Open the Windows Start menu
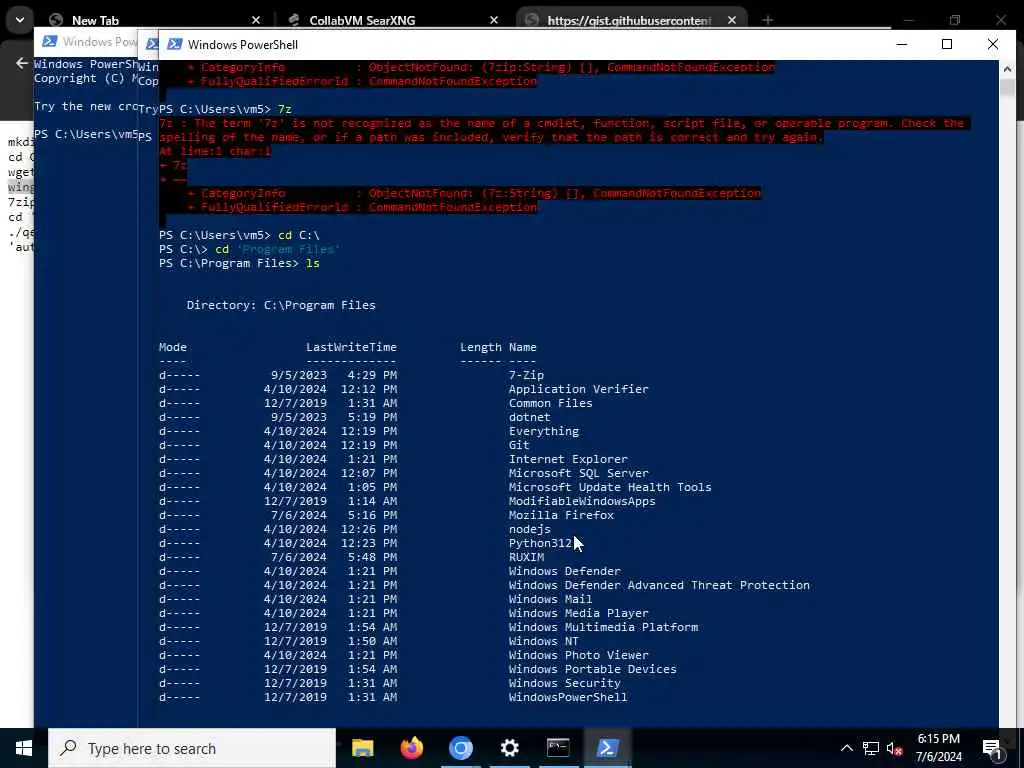This screenshot has width=1024, height=768. pyautogui.click(x=24, y=748)
